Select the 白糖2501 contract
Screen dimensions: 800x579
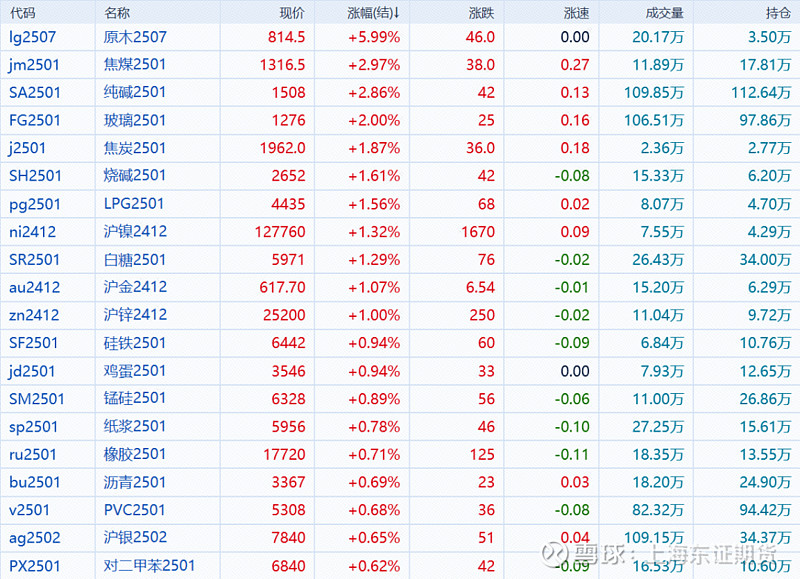pyautogui.click(x=135, y=260)
